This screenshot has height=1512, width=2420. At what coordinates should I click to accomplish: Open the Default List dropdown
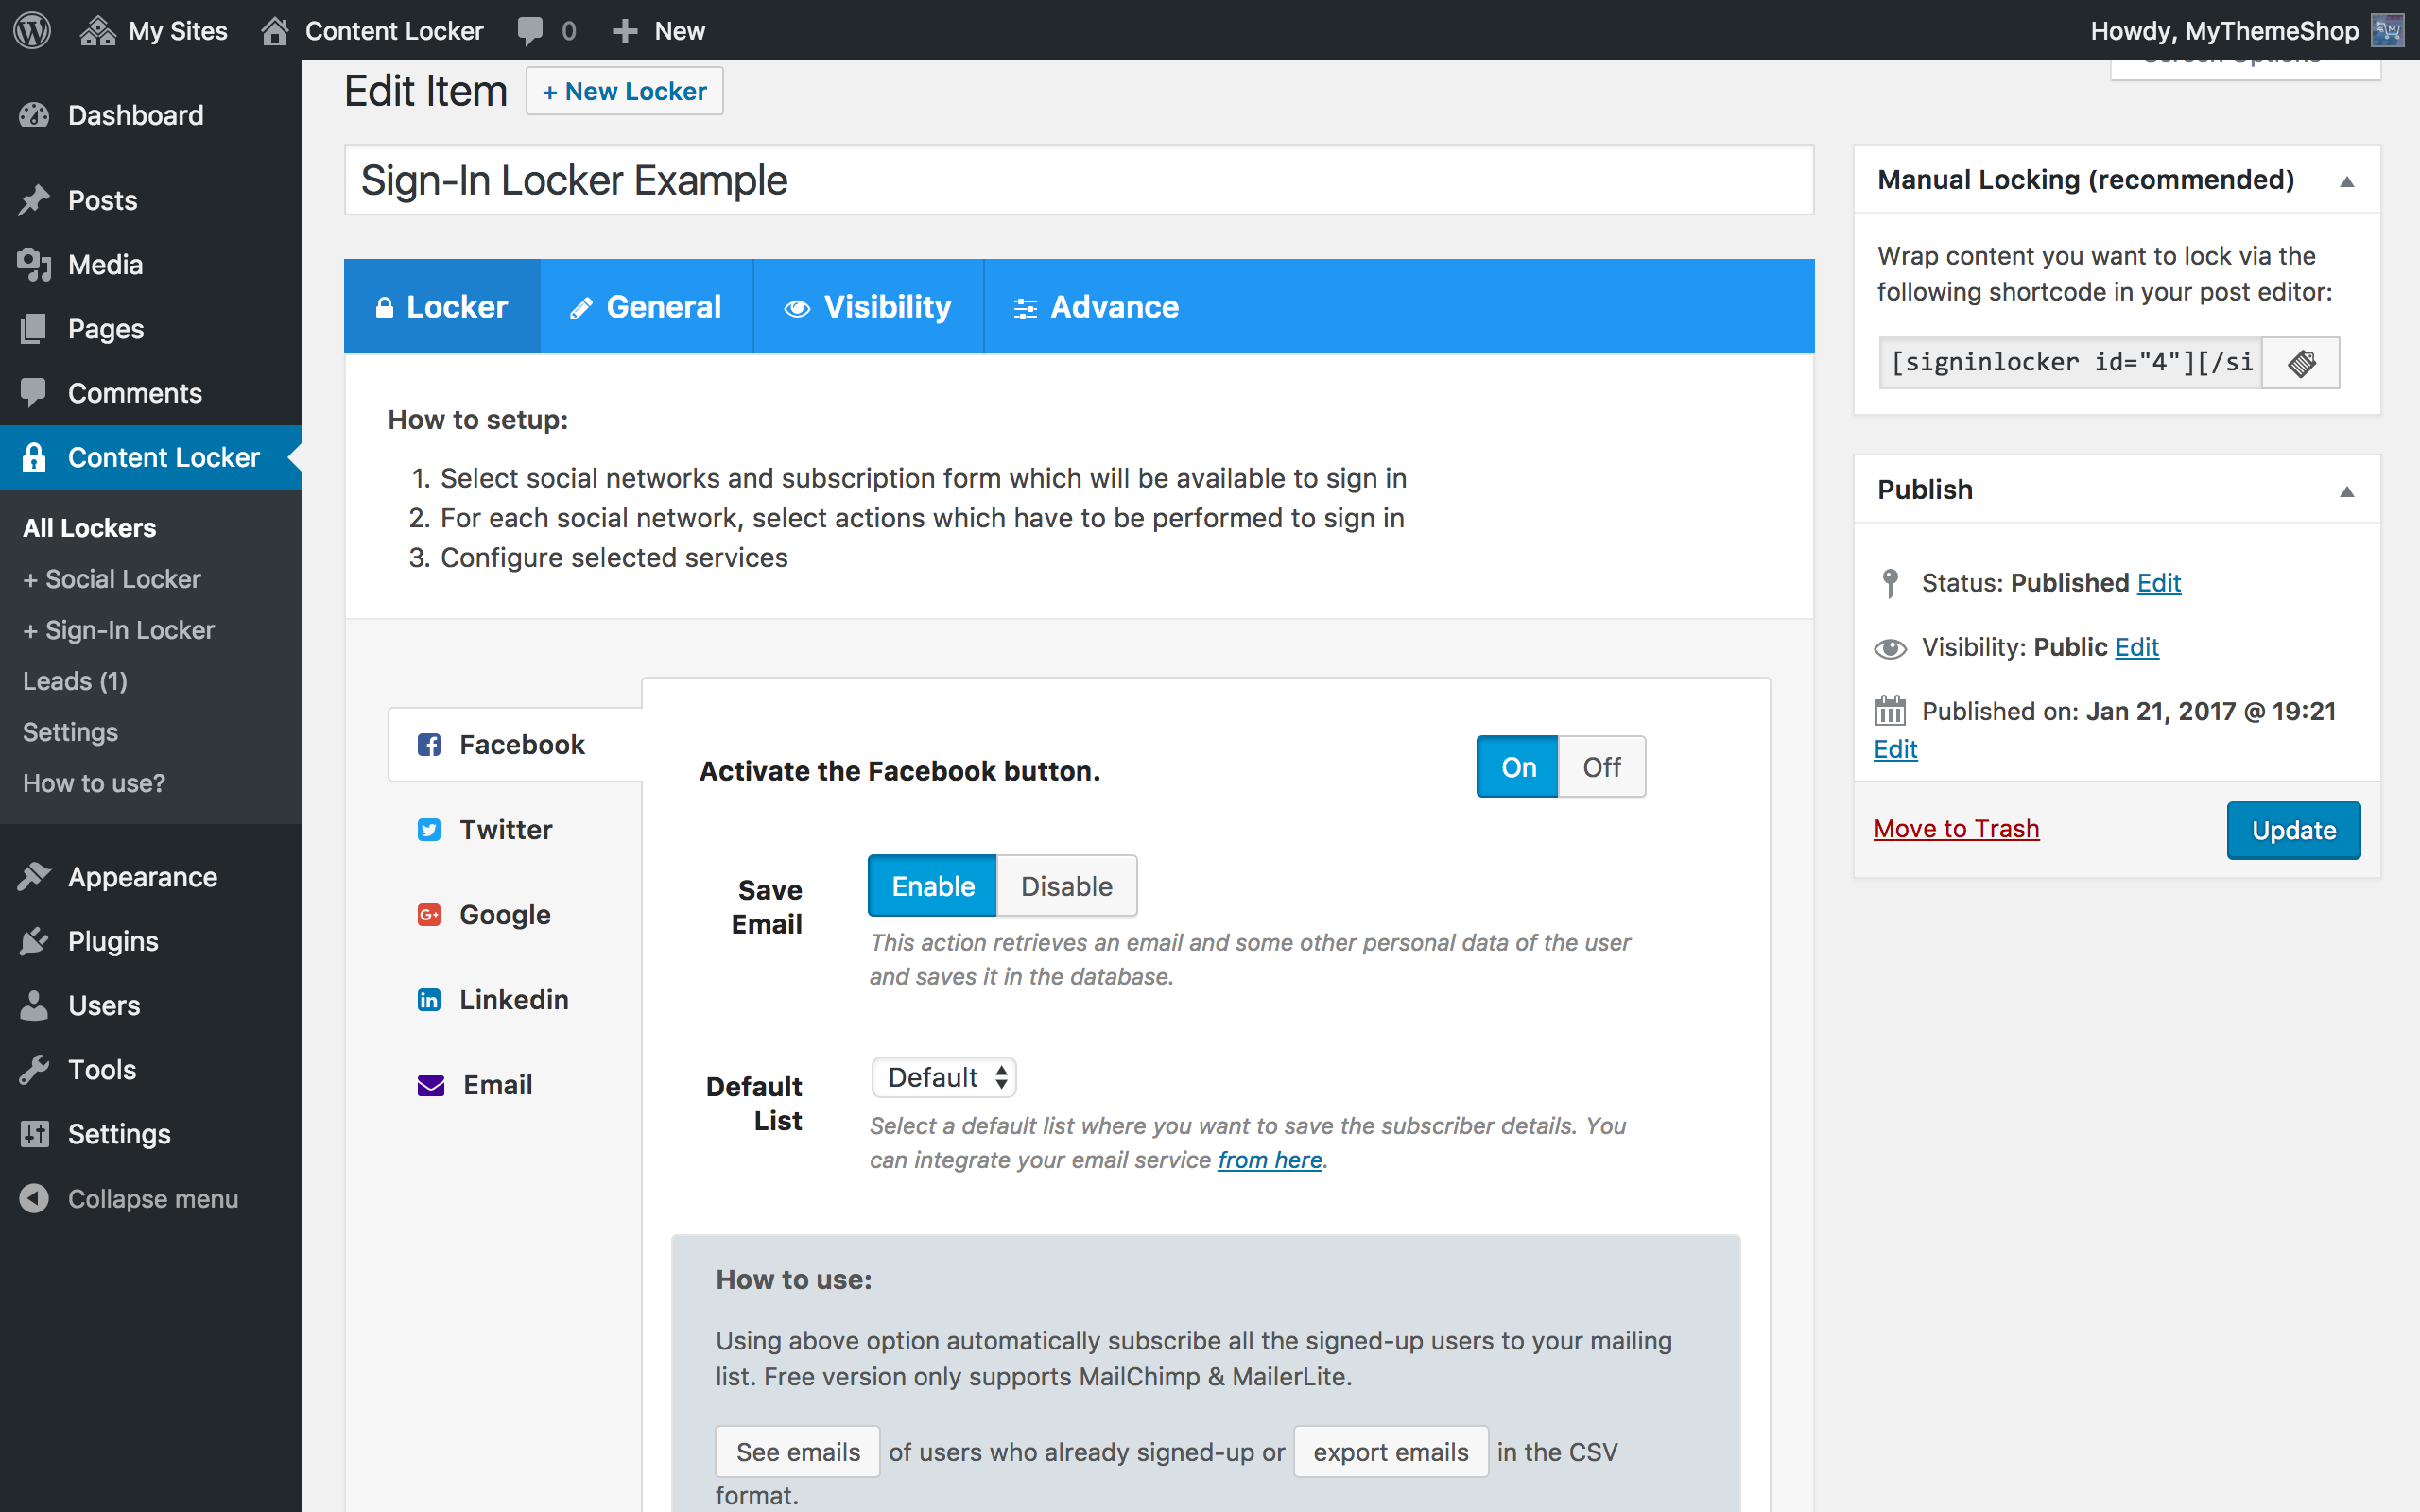944,1077
